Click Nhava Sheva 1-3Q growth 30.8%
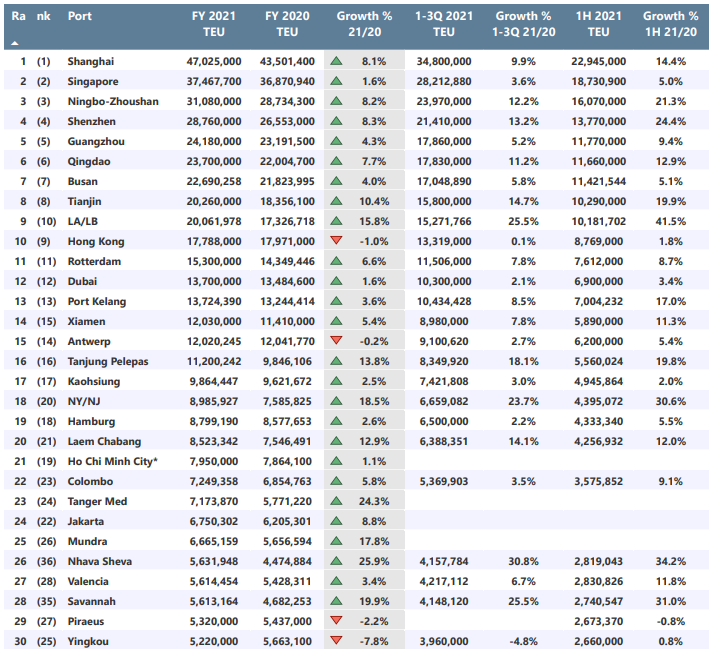714x656 pixels. pos(524,561)
